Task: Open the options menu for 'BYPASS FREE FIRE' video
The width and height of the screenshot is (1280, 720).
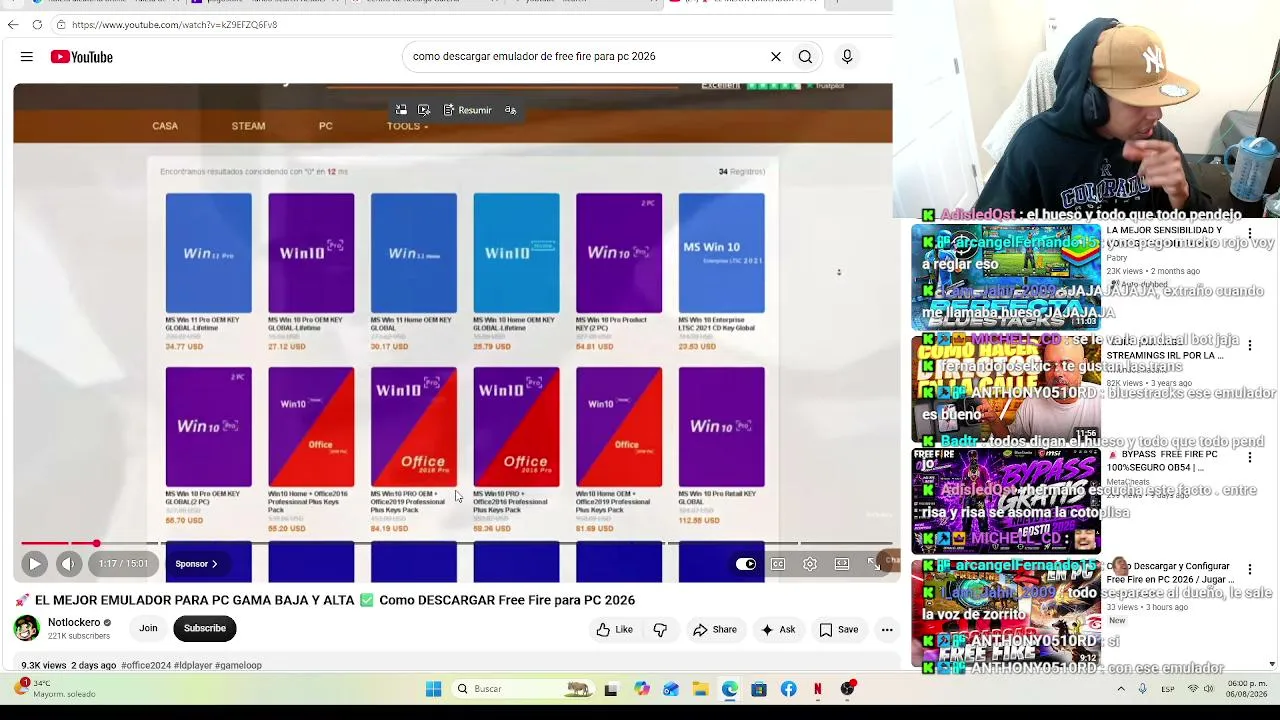Action: coord(1250,458)
